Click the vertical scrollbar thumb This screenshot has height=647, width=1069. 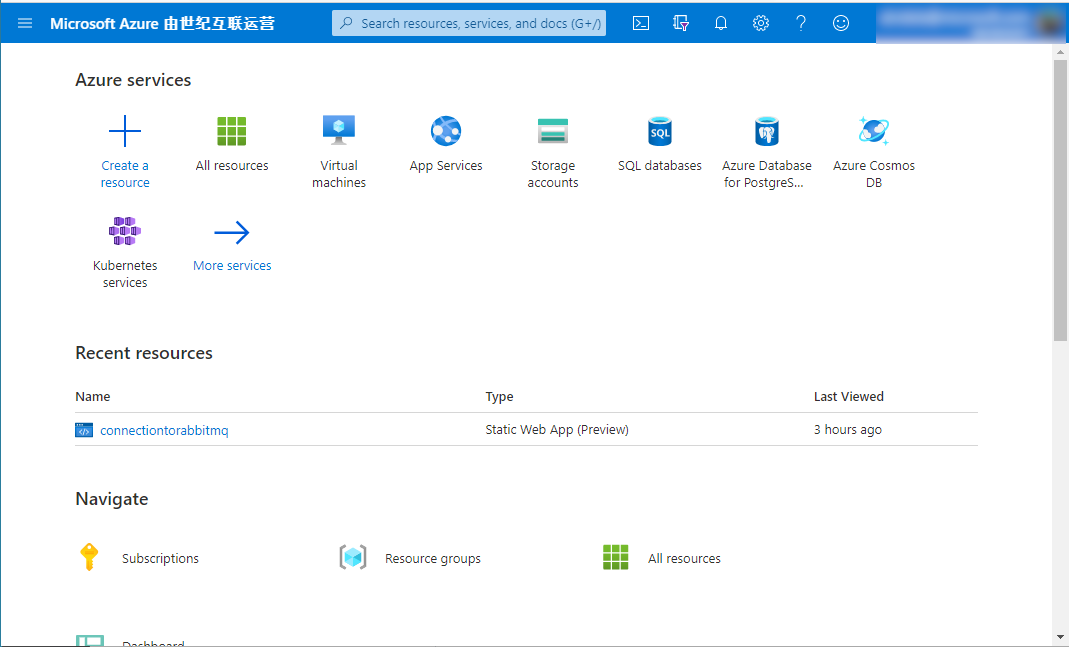[1060, 200]
